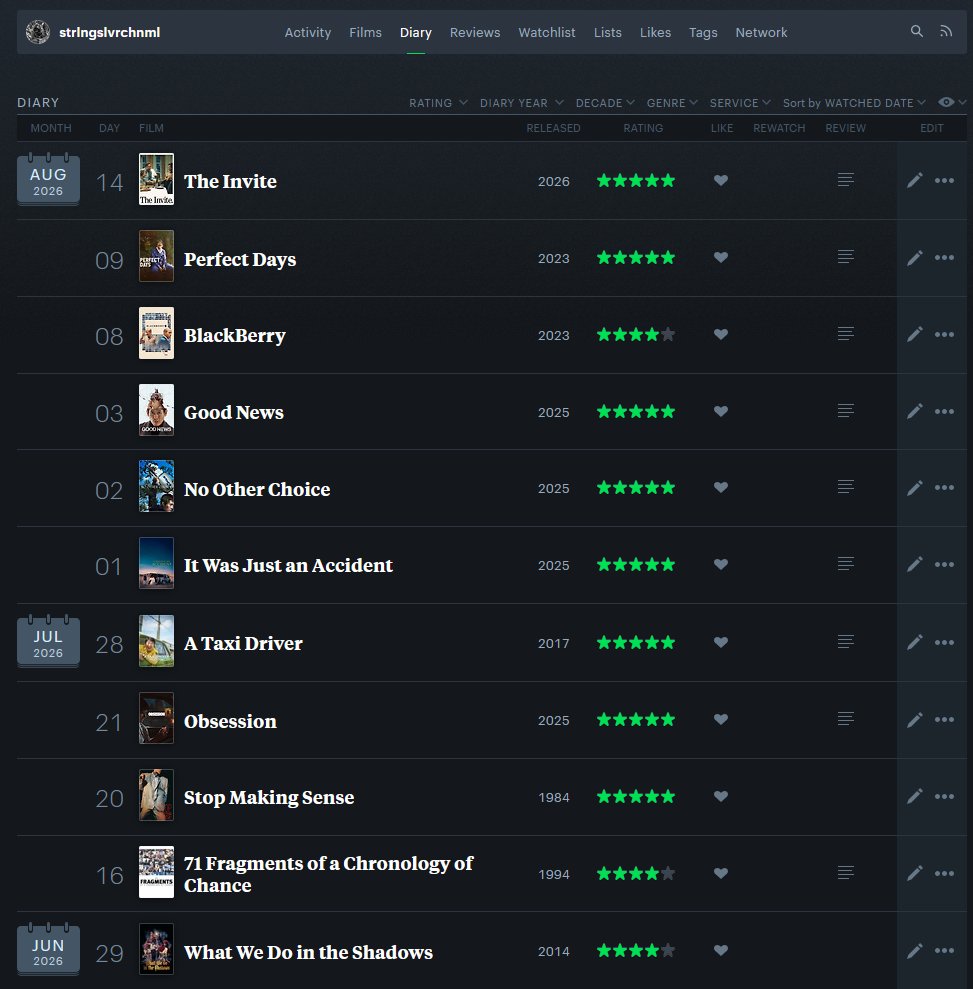Image resolution: width=973 pixels, height=989 pixels.
Task: Adjust star rating for 71 Fragments of a Chronology of Chance
Action: [x=636, y=874]
